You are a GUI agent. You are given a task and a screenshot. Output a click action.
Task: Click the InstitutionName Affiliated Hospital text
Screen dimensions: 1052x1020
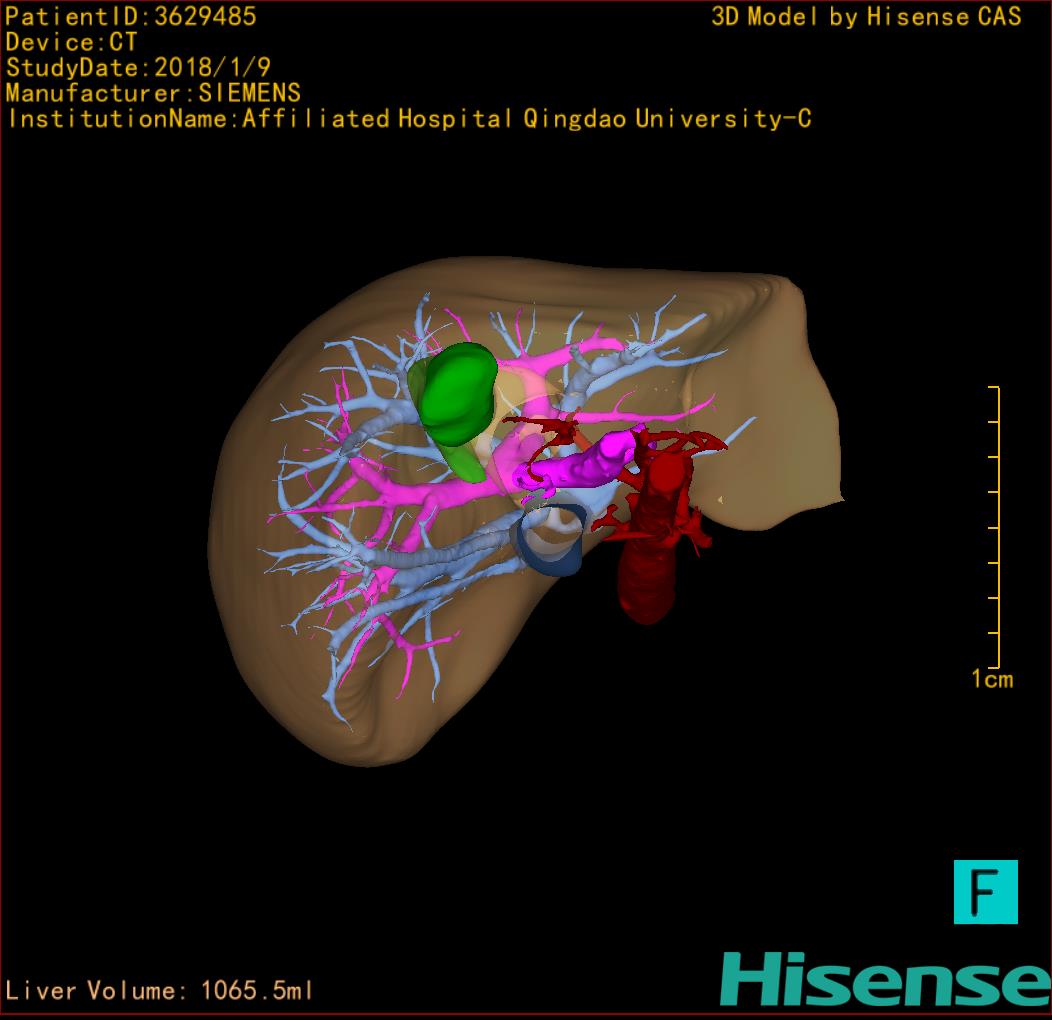coord(409,119)
